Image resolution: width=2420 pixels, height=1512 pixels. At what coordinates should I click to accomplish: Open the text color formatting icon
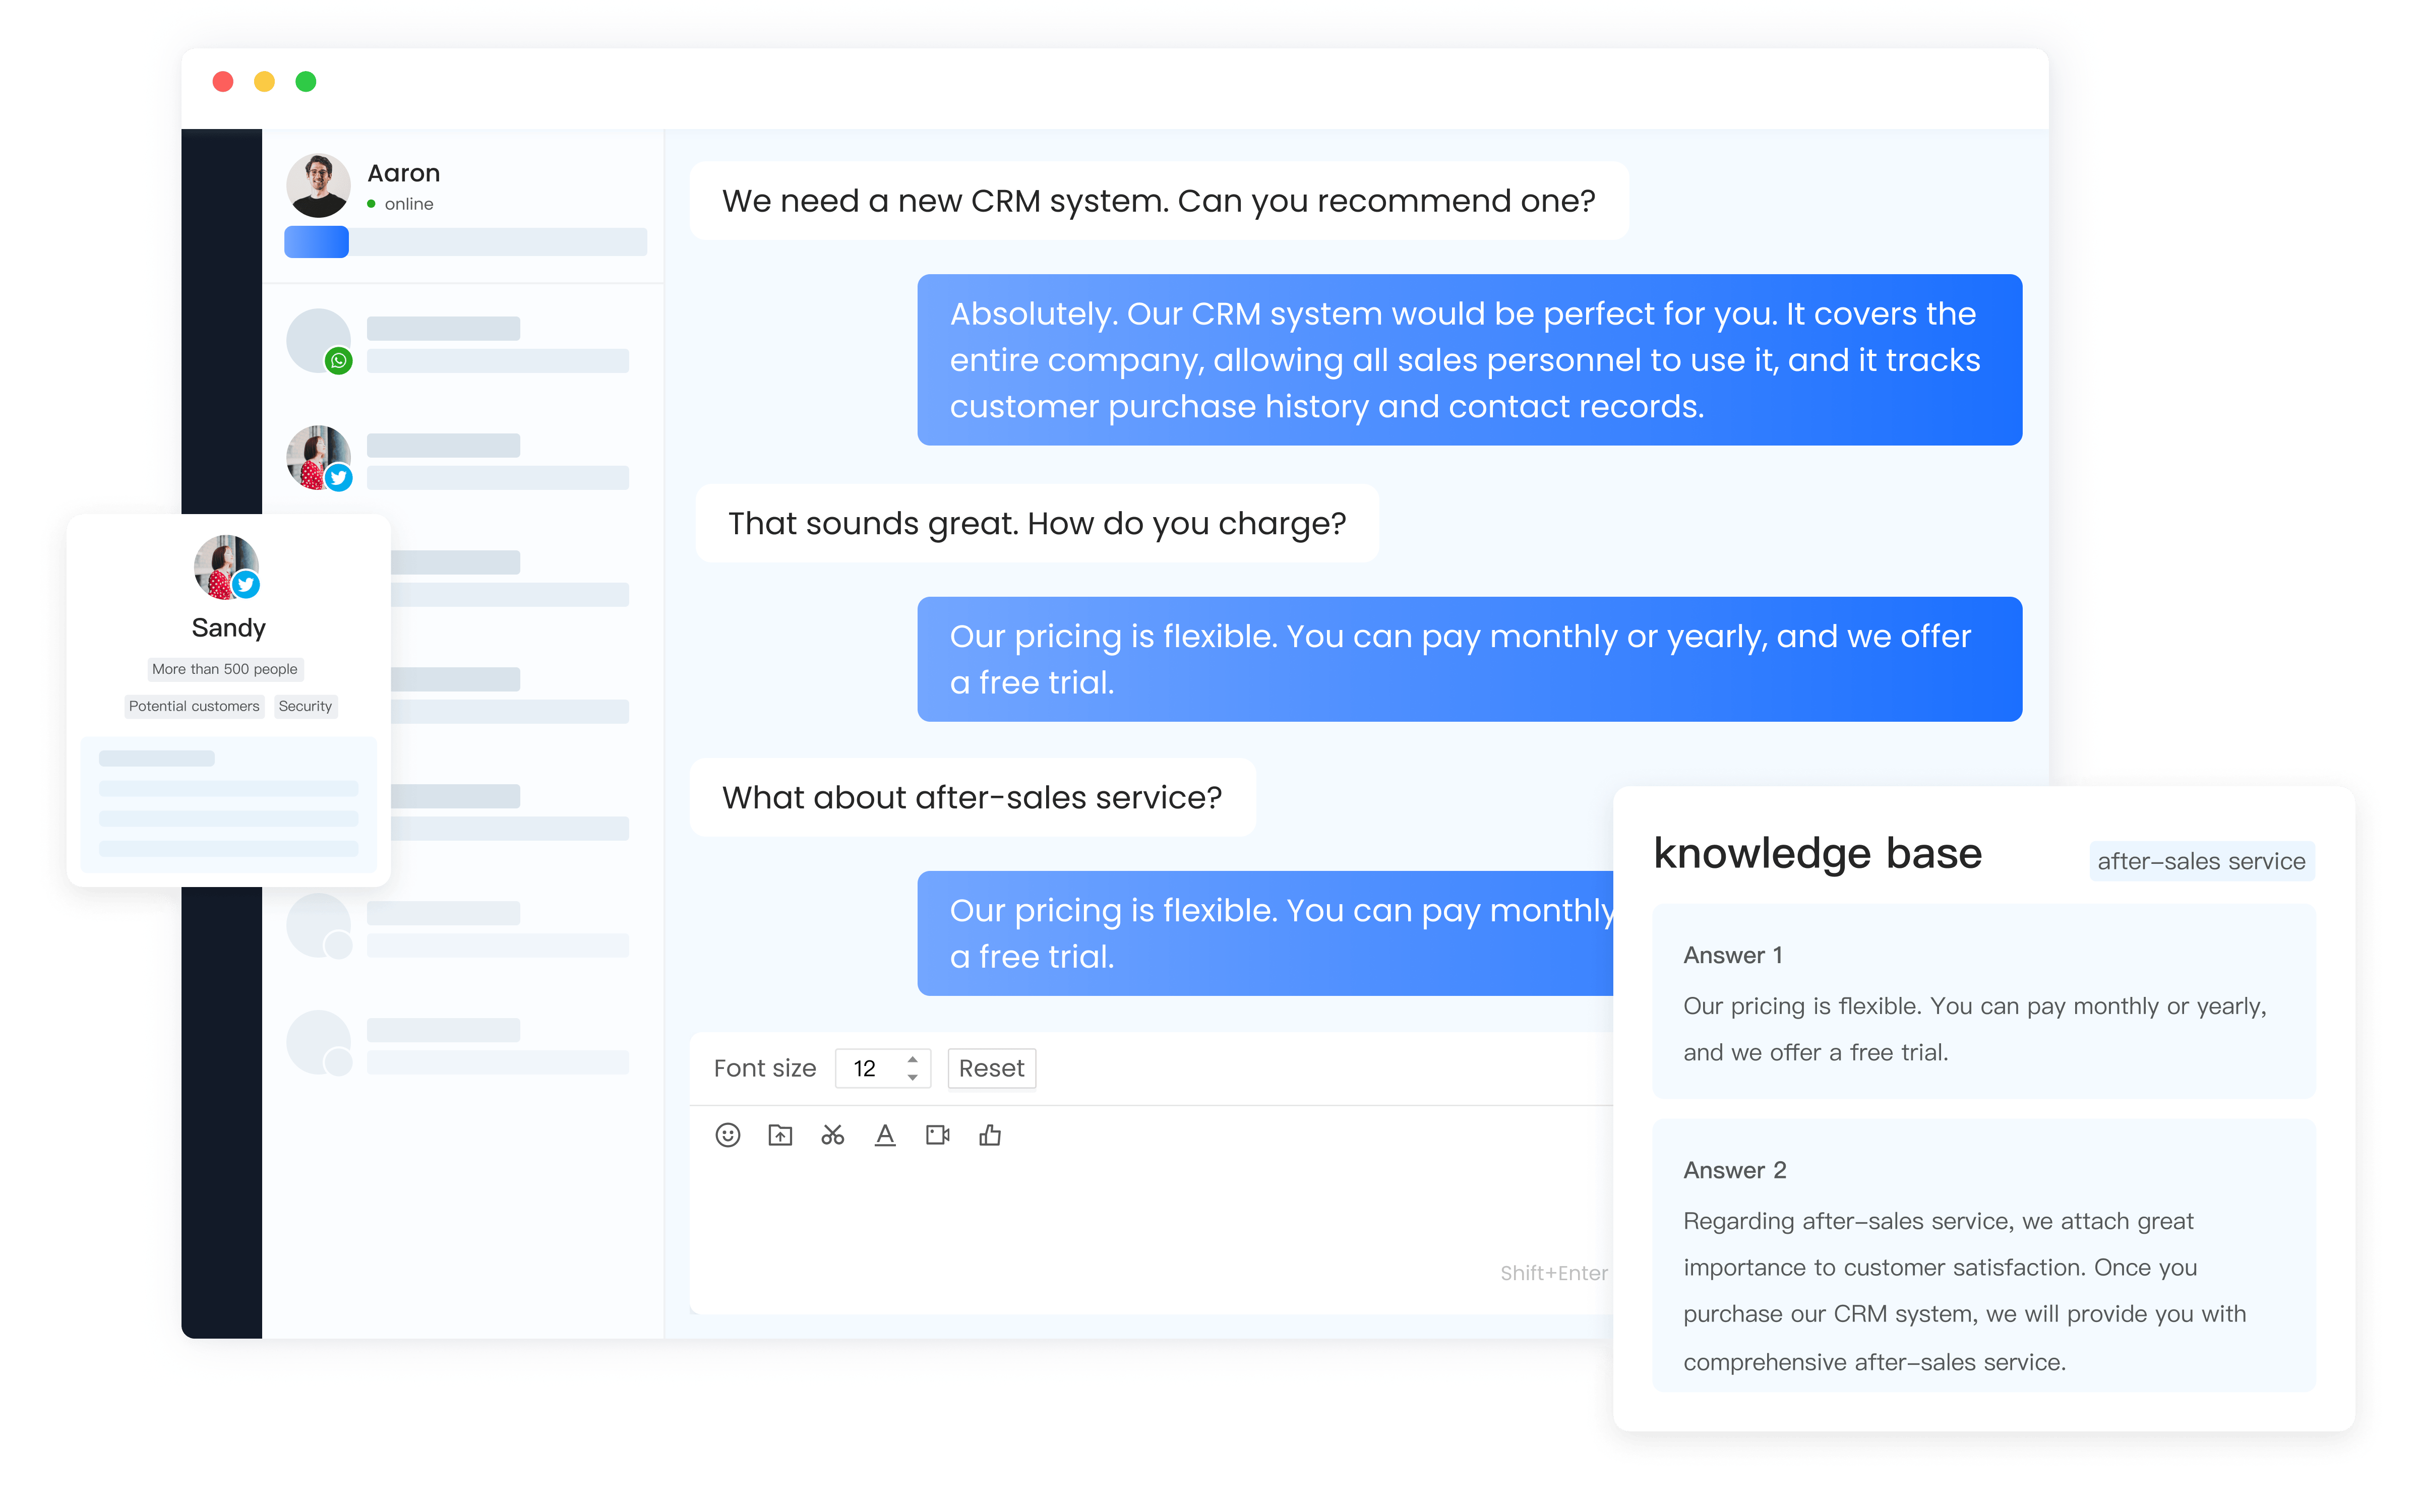(x=886, y=1135)
